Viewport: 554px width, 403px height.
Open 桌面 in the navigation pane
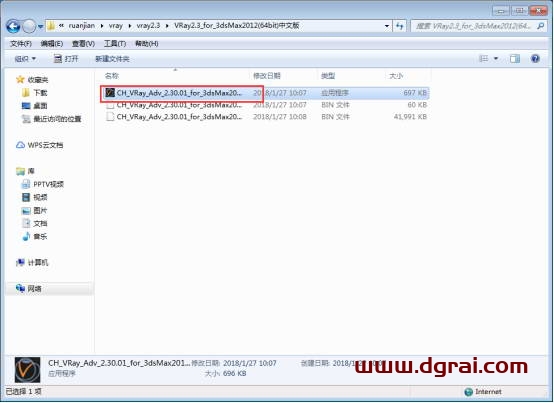click(x=40, y=106)
